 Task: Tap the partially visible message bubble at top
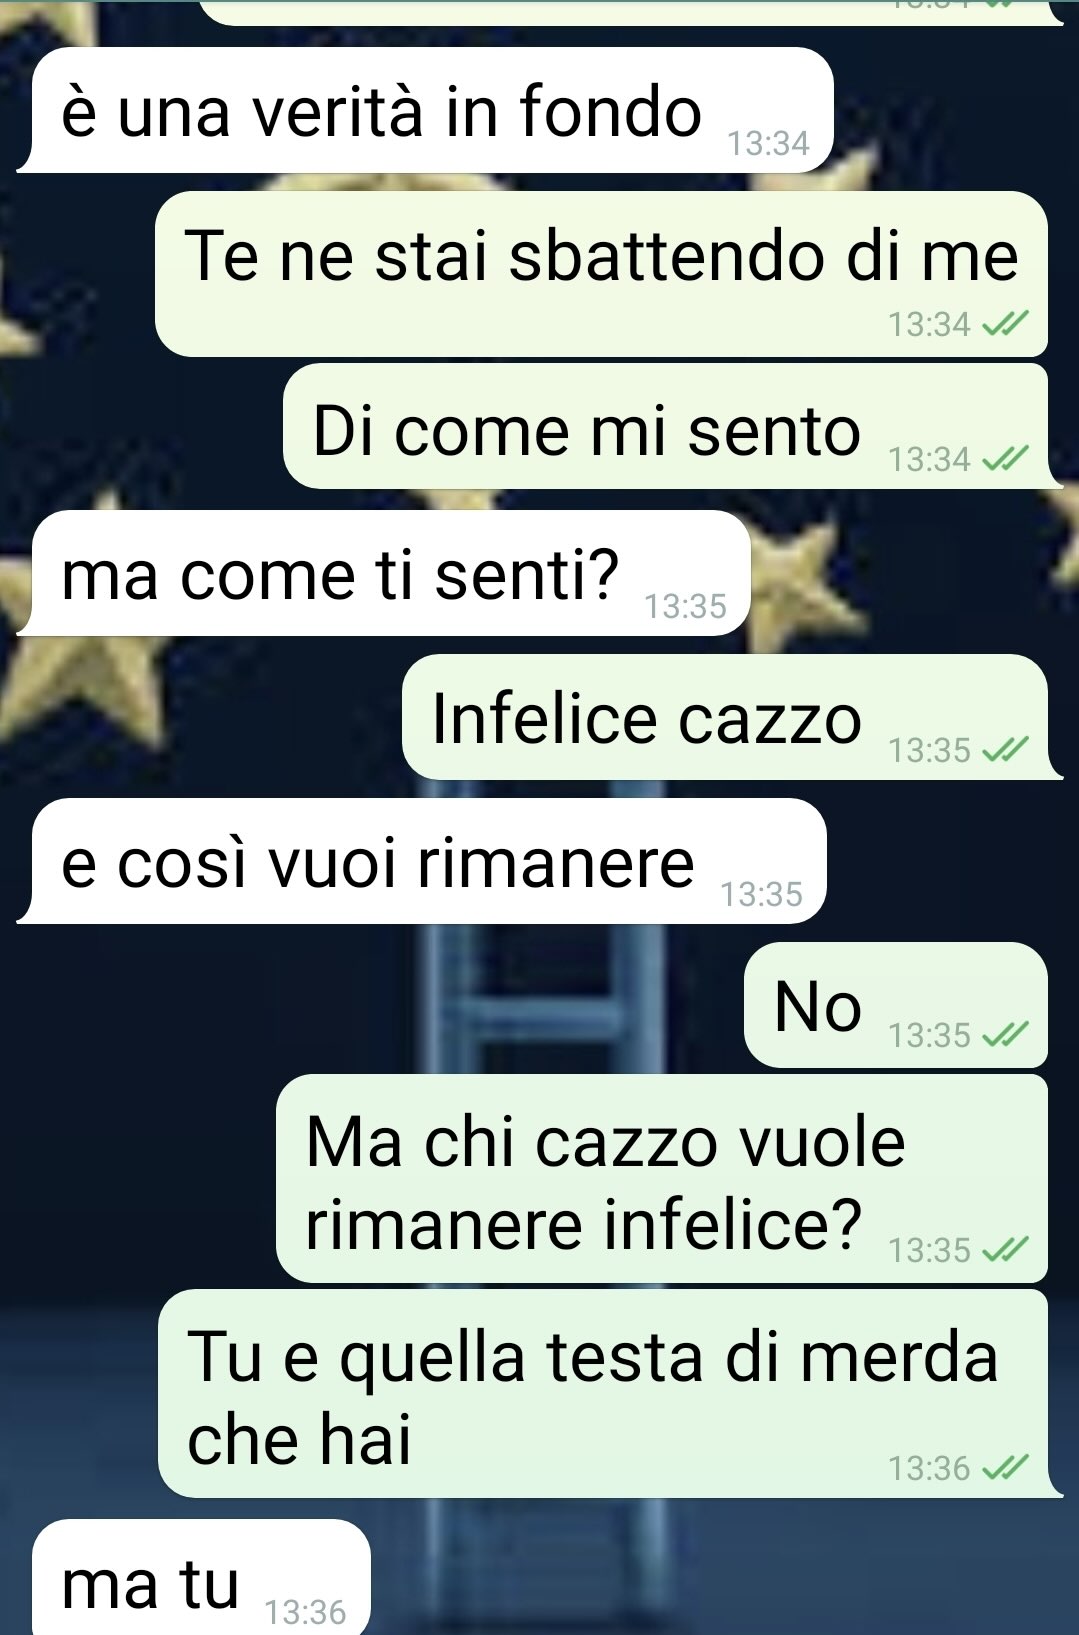pos(630,12)
